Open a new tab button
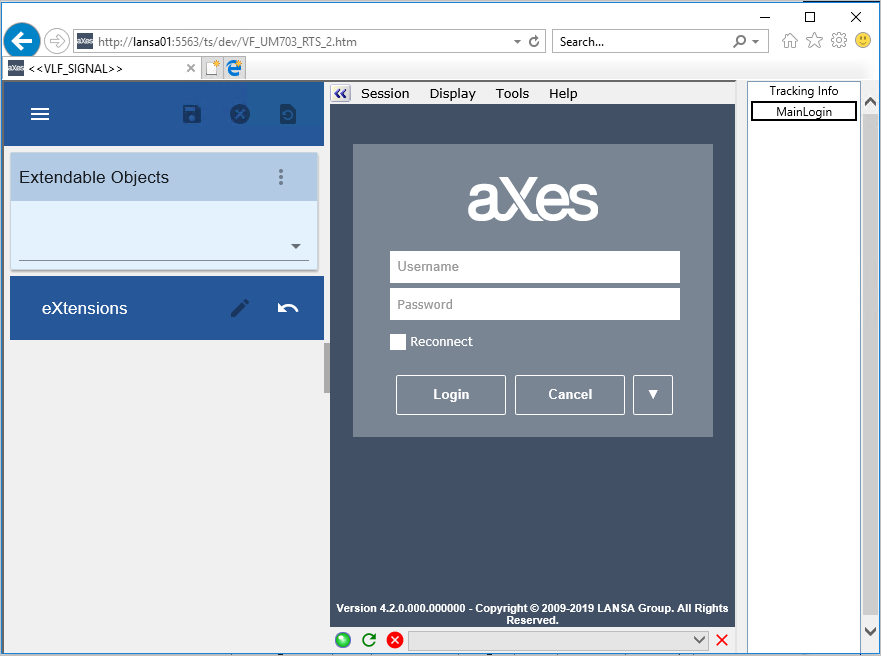Viewport: 881px width, 656px height. pos(212,69)
